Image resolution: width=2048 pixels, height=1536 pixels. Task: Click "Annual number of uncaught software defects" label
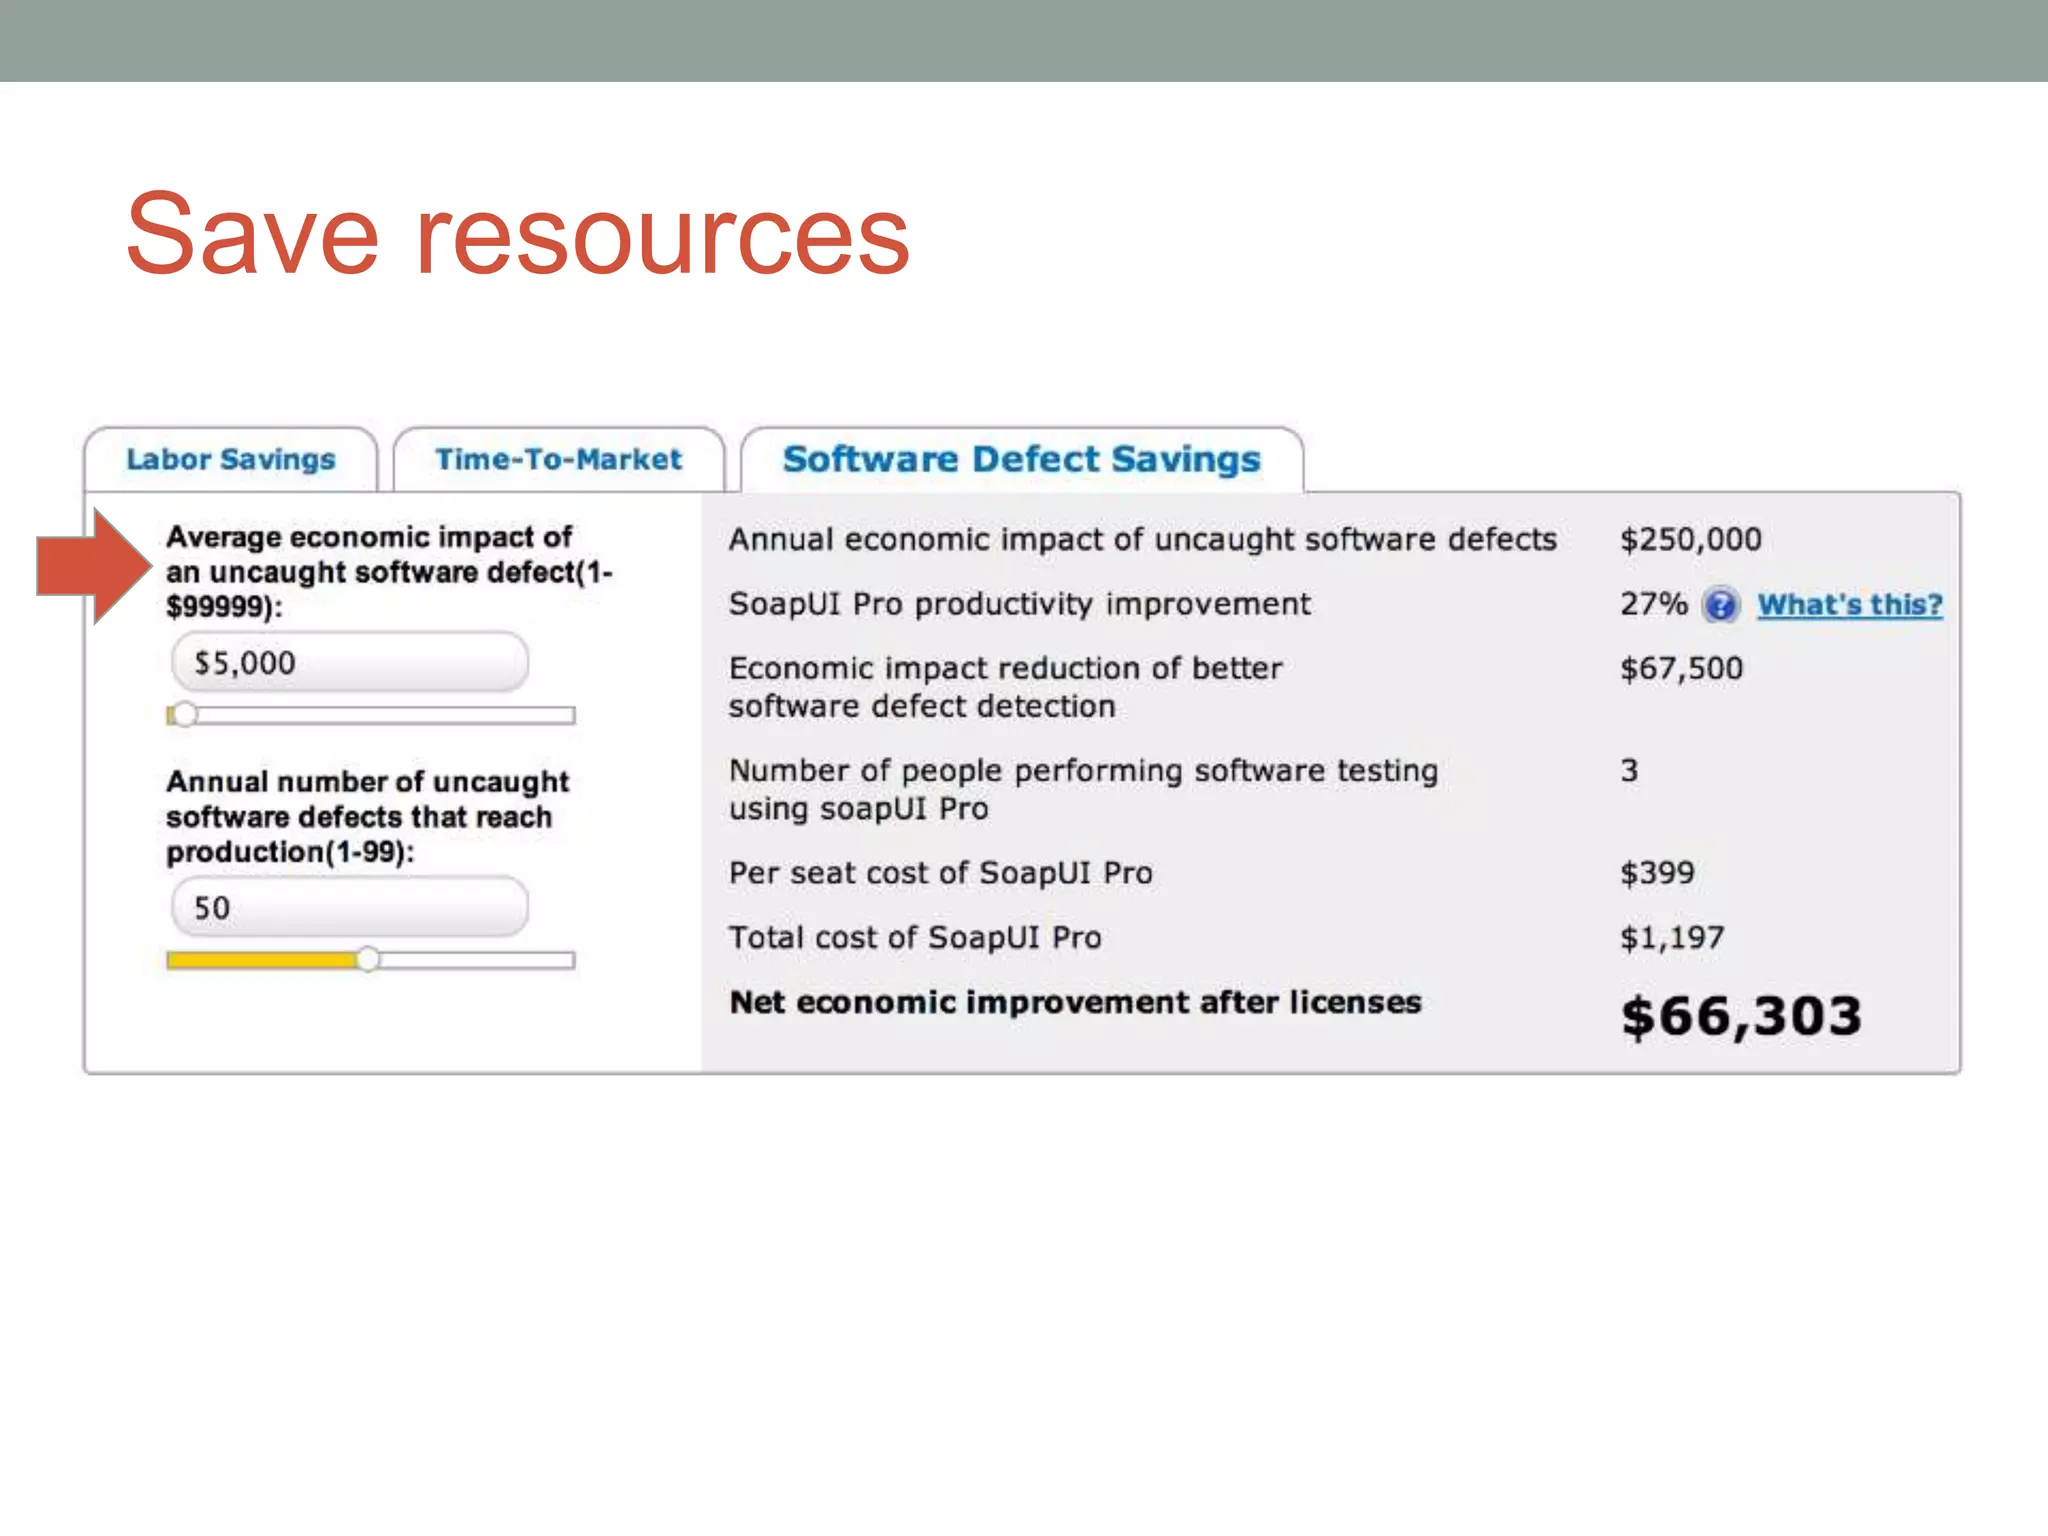click(x=367, y=816)
